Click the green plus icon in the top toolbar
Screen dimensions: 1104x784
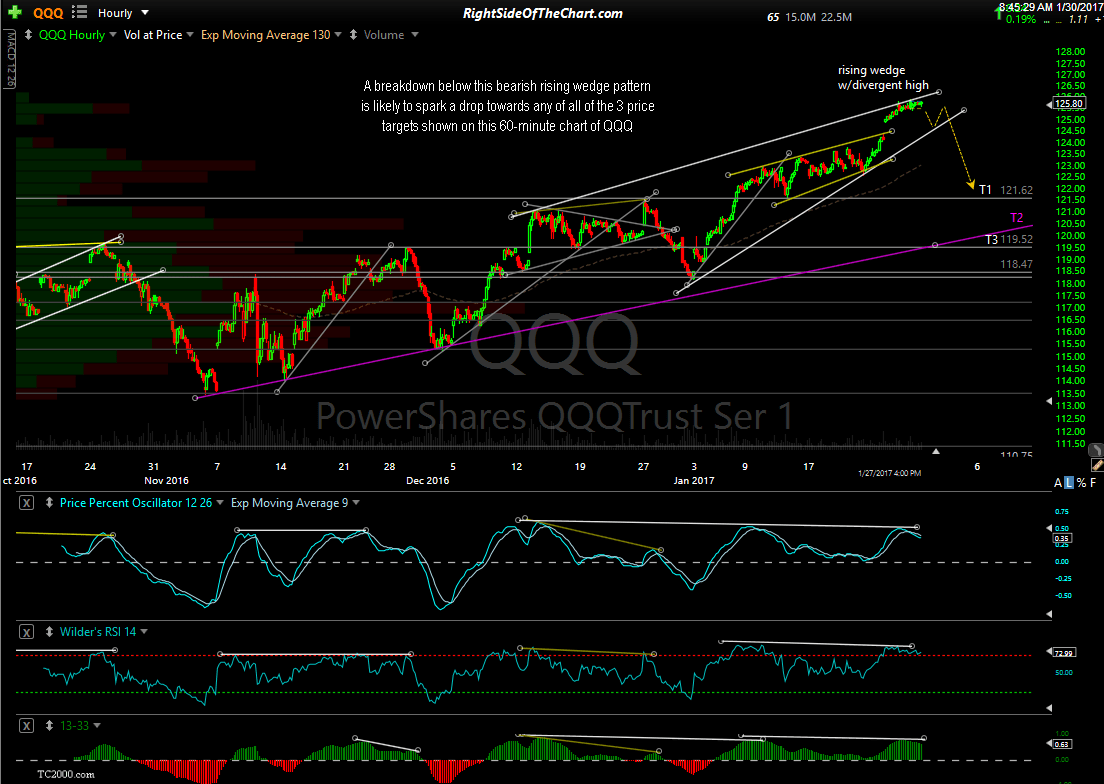tap(15, 13)
